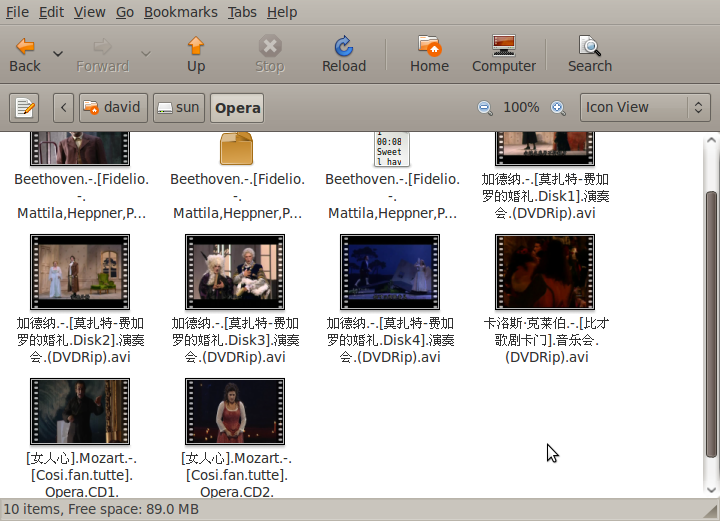Viewport: 720px width, 521px height.
Task: Click the vertical scrollbar up arrow
Action: click(x=711, y=140)
